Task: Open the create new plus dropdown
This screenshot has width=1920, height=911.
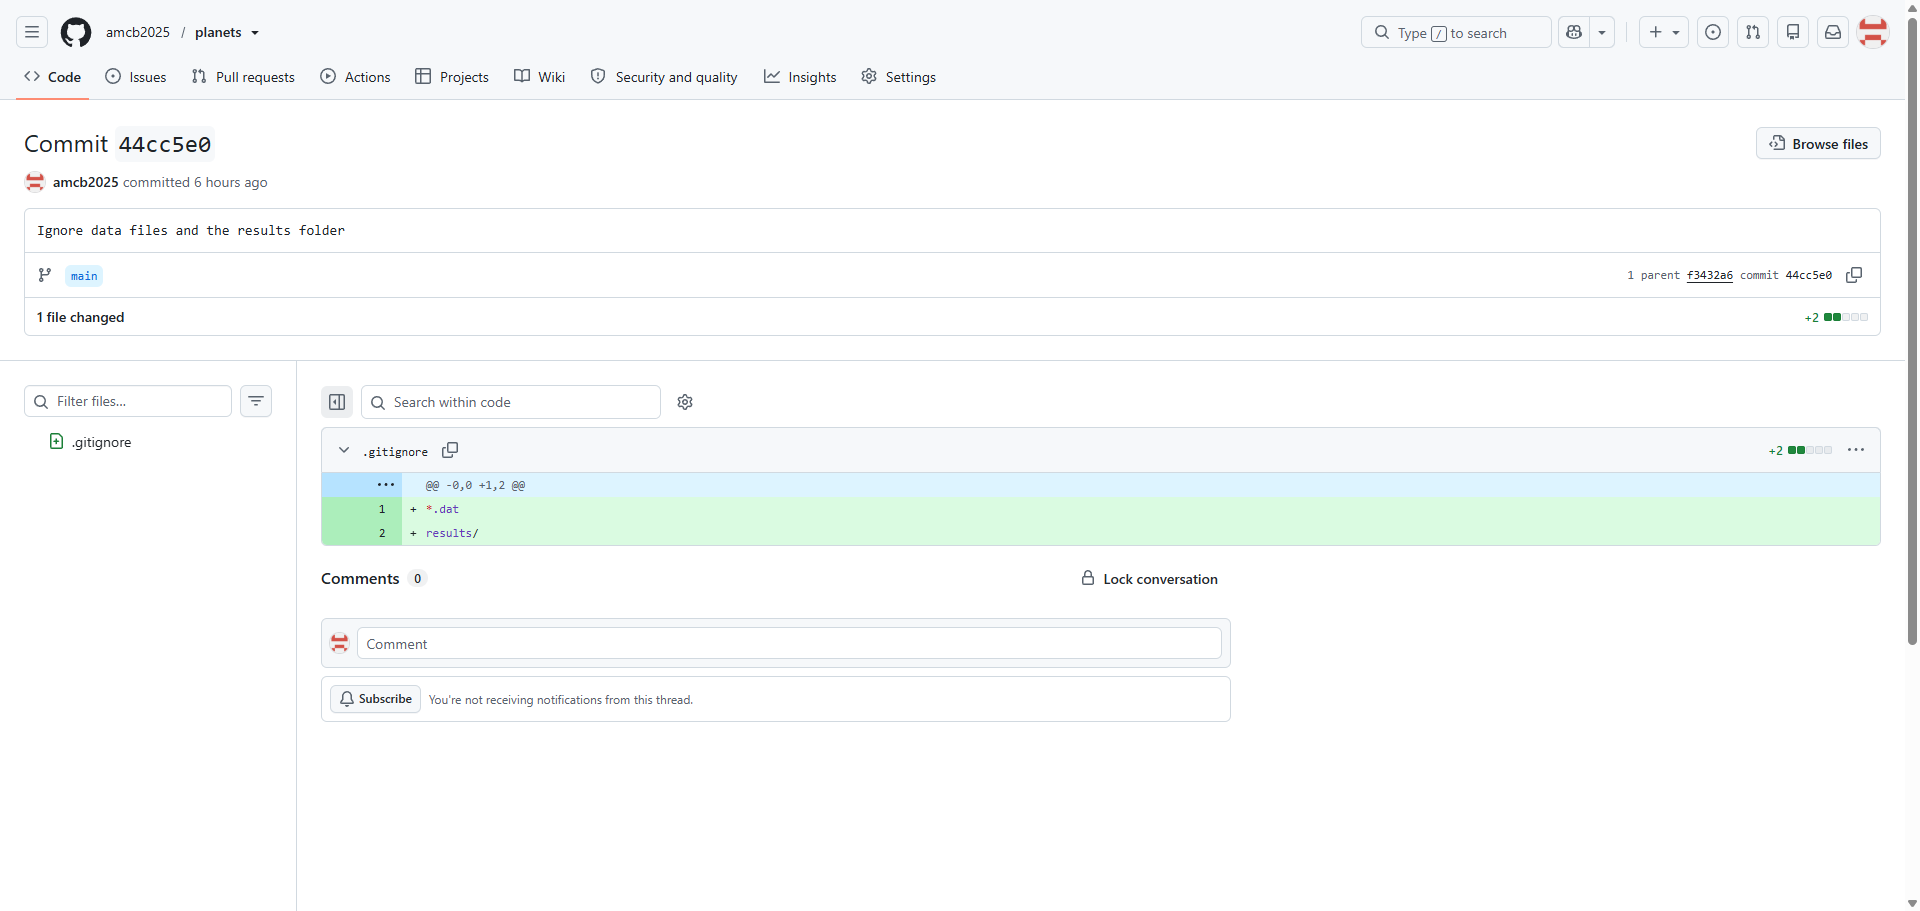Action: tap(1664, 32)
